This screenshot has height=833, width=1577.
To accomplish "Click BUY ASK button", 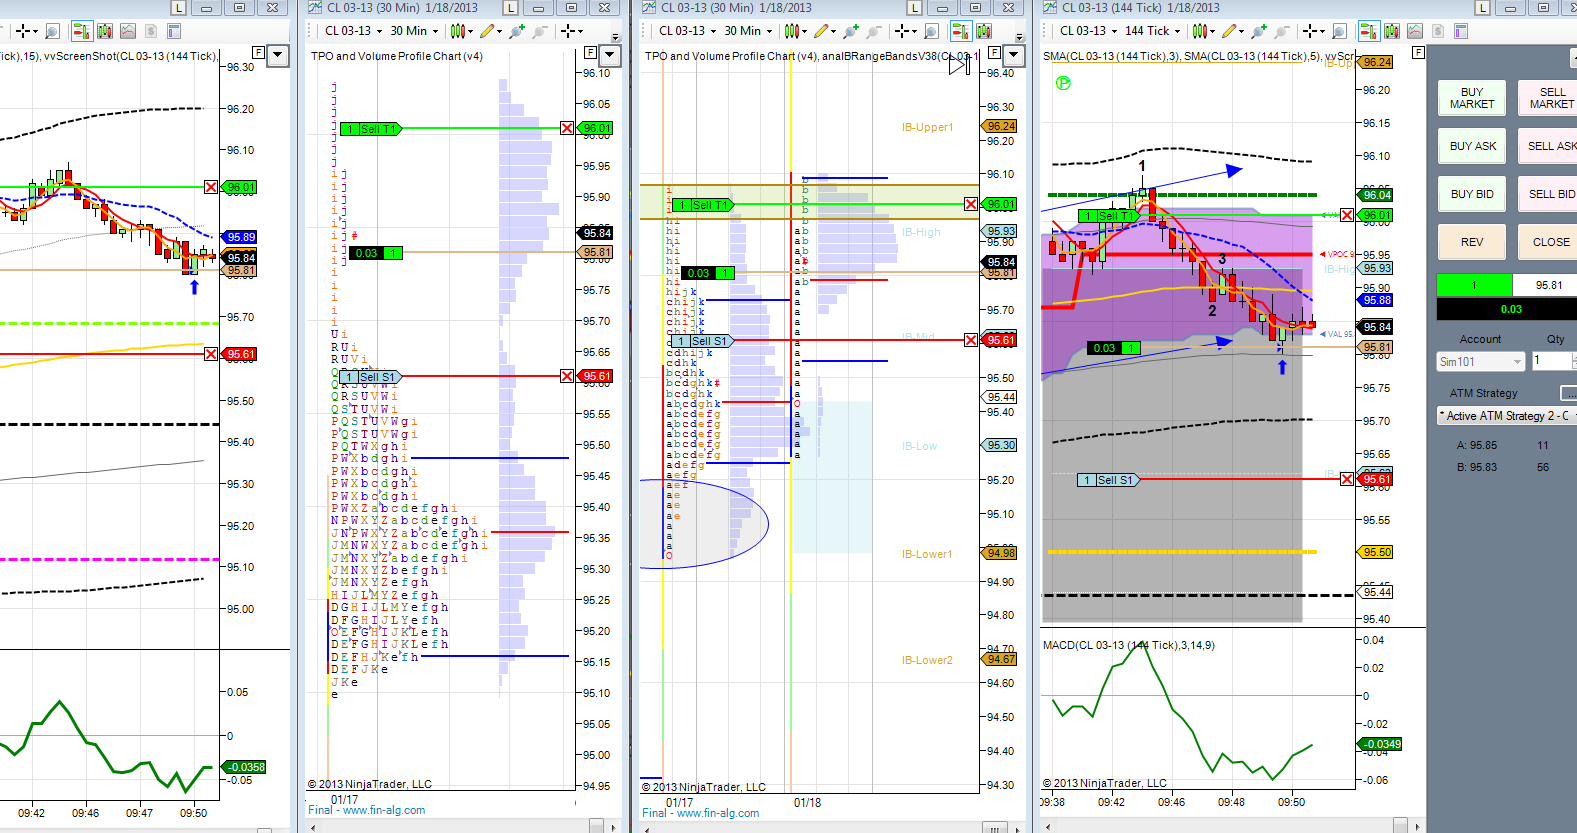I will (x=1472, y=146).
